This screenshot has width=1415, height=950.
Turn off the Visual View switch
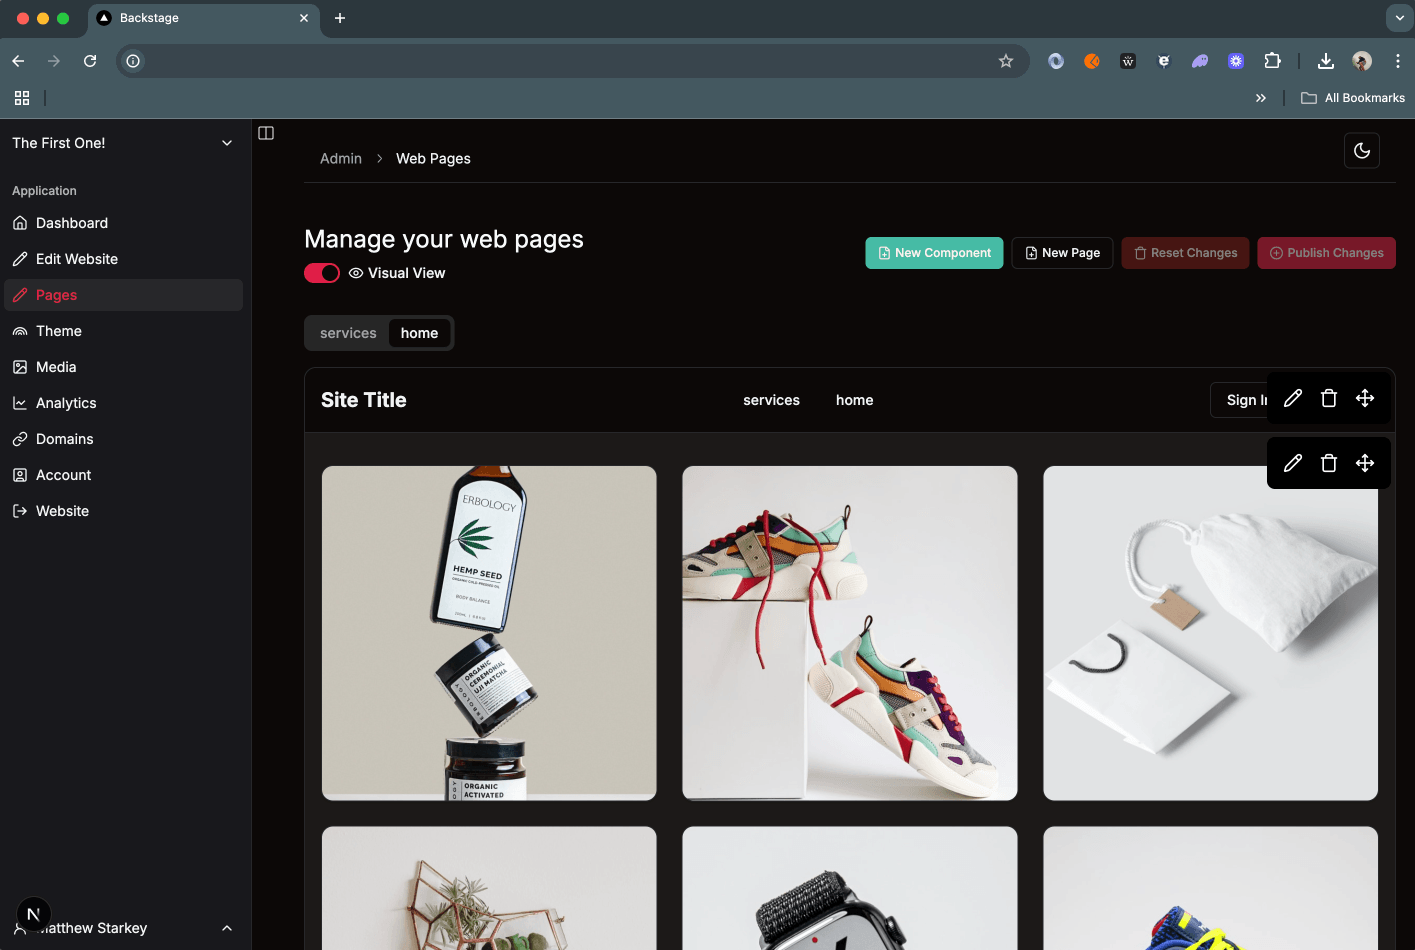click(322, 273)
